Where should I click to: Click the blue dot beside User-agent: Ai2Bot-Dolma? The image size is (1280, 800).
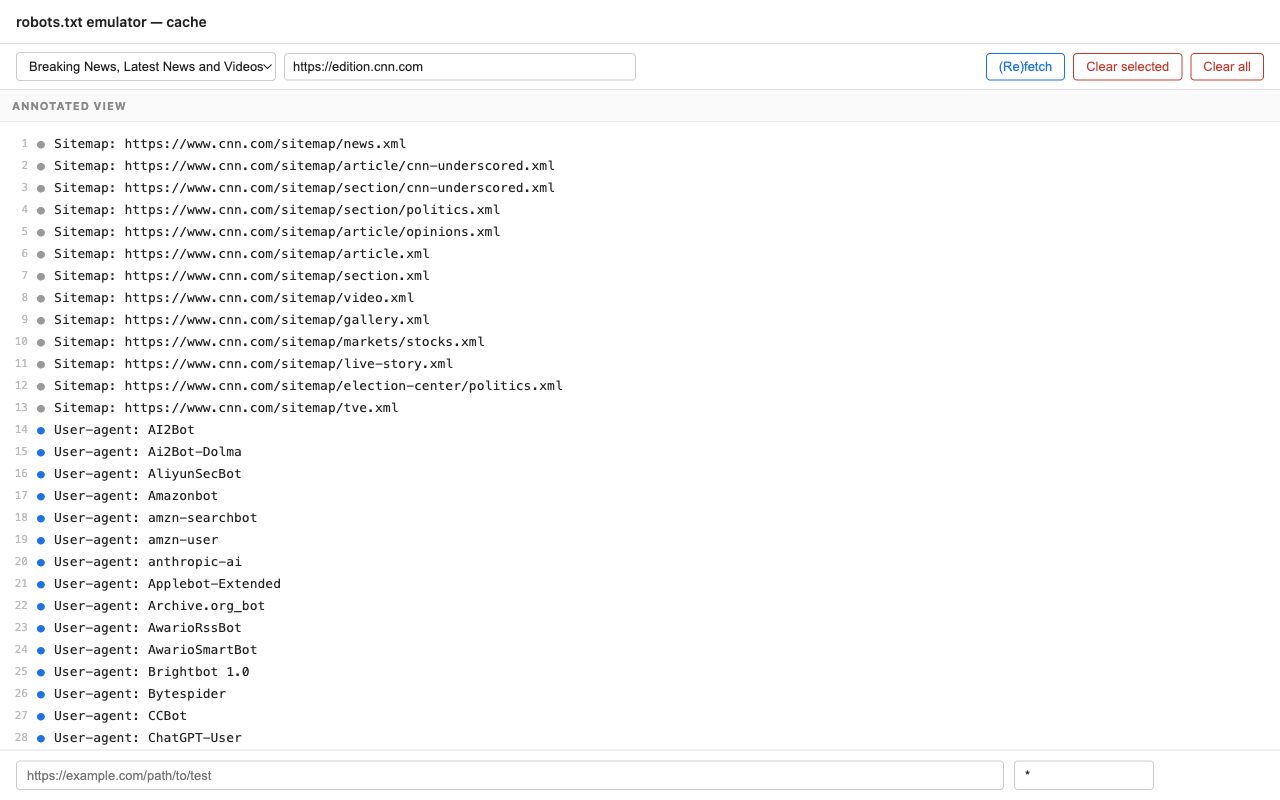41,452
